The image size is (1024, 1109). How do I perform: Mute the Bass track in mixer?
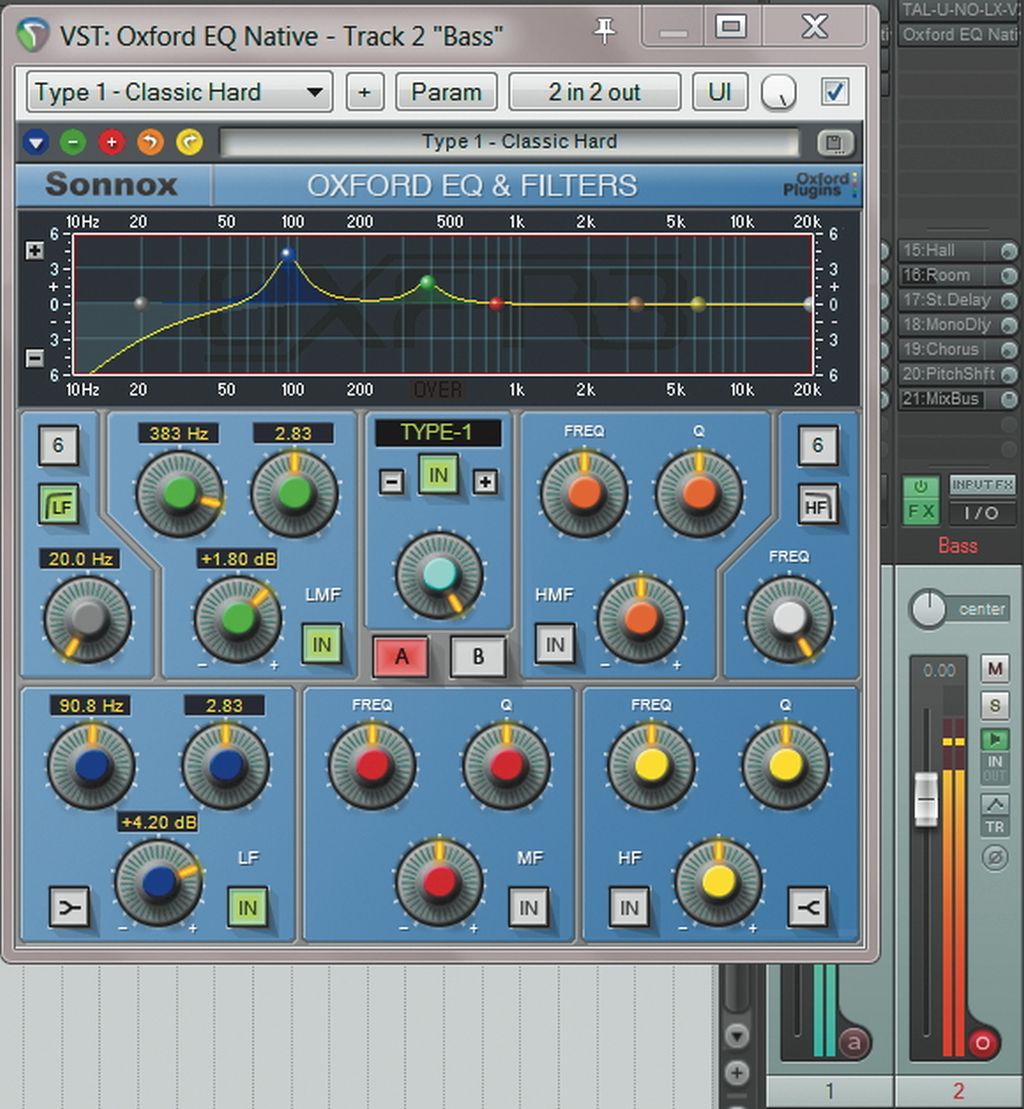995,668
